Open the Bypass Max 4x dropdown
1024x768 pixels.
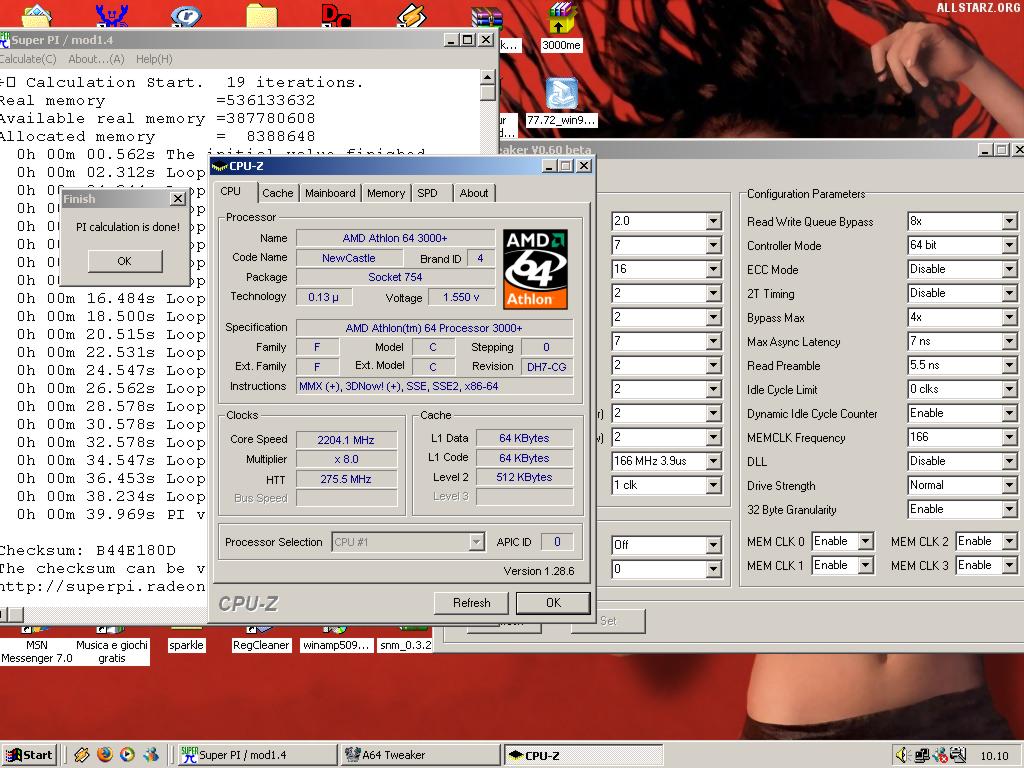(x=1009, y=317)
